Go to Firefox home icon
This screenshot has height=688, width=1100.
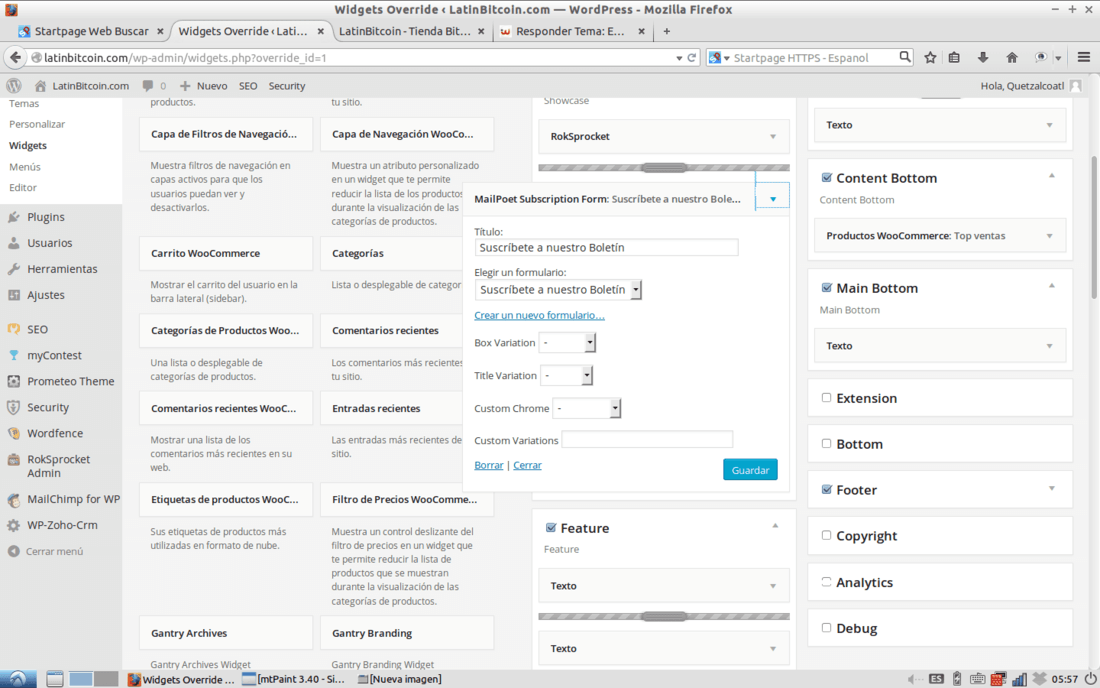1012,58
